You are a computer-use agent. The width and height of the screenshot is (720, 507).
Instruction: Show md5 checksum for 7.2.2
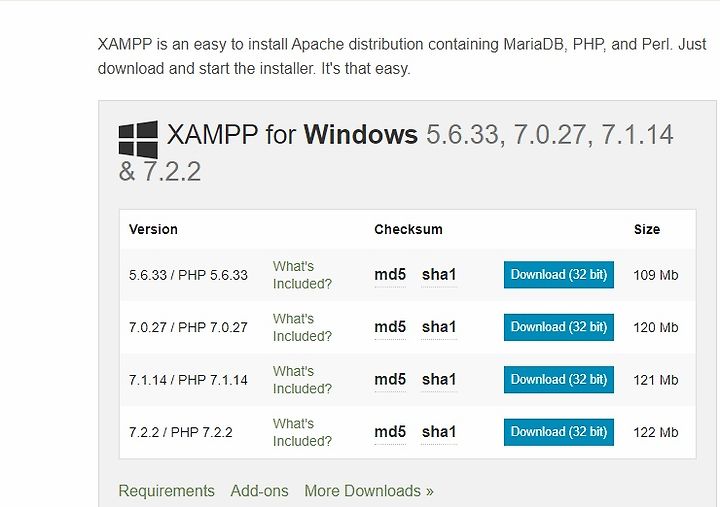[390, 432]
